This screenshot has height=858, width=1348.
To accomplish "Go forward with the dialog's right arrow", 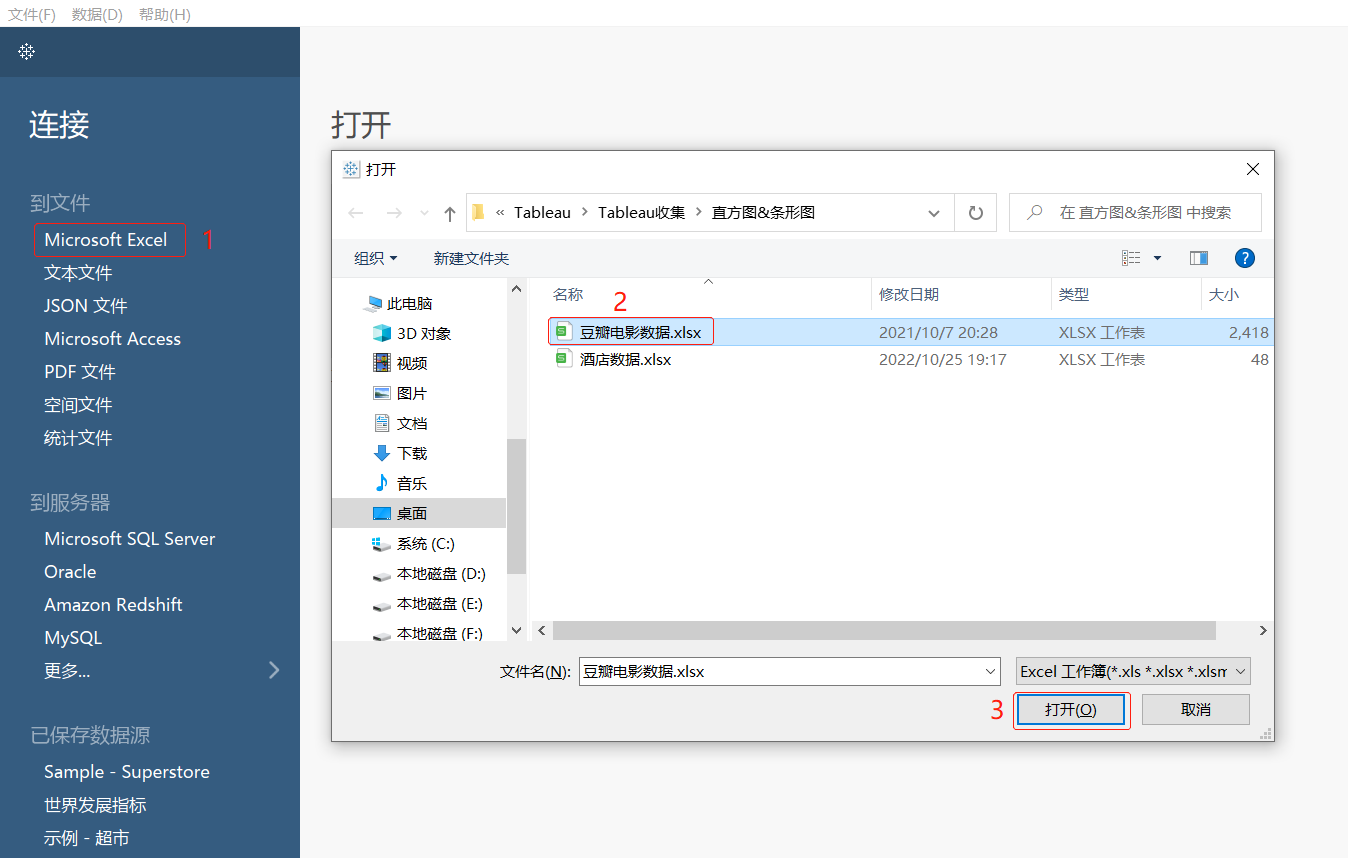I will [394, 213].
